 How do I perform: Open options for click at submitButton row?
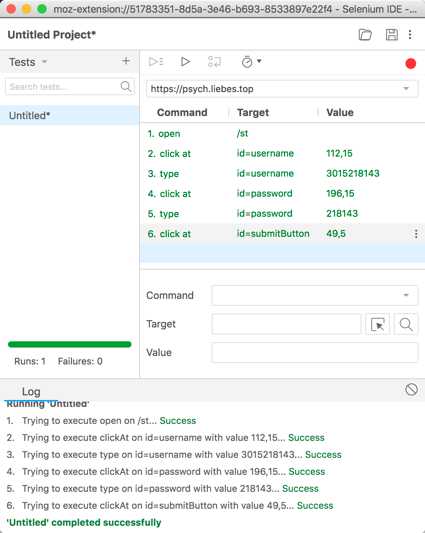pyautogui.click(x=416, y=234)
